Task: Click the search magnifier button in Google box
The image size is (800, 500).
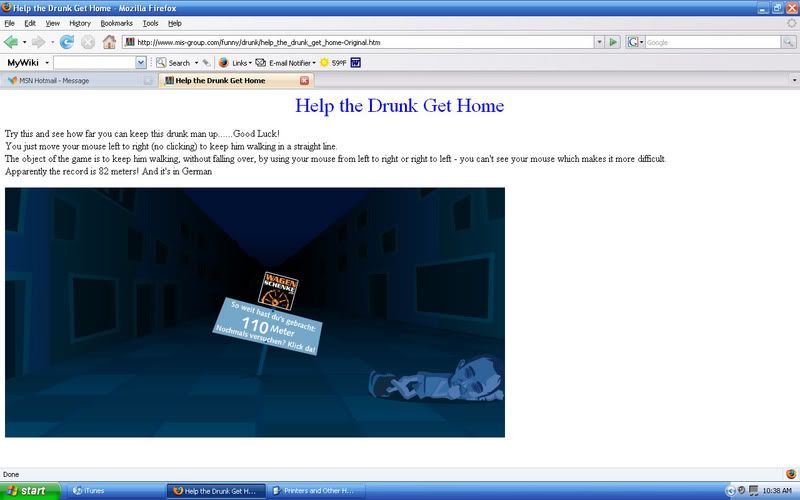Action: [790, 42]
